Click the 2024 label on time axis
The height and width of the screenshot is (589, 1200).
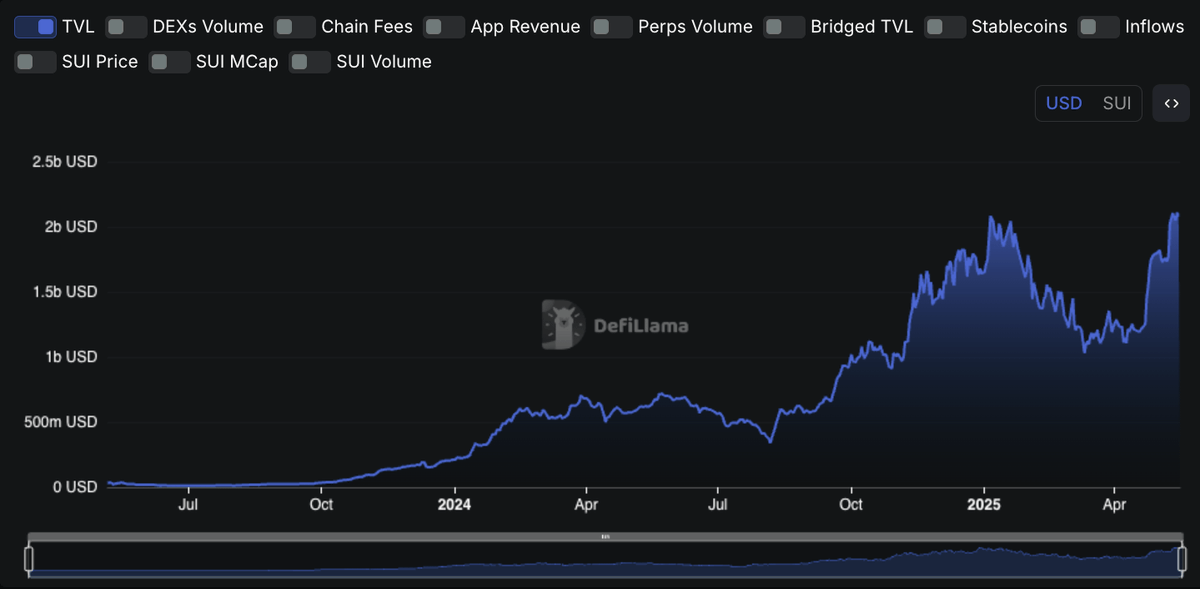click(454, 505)
